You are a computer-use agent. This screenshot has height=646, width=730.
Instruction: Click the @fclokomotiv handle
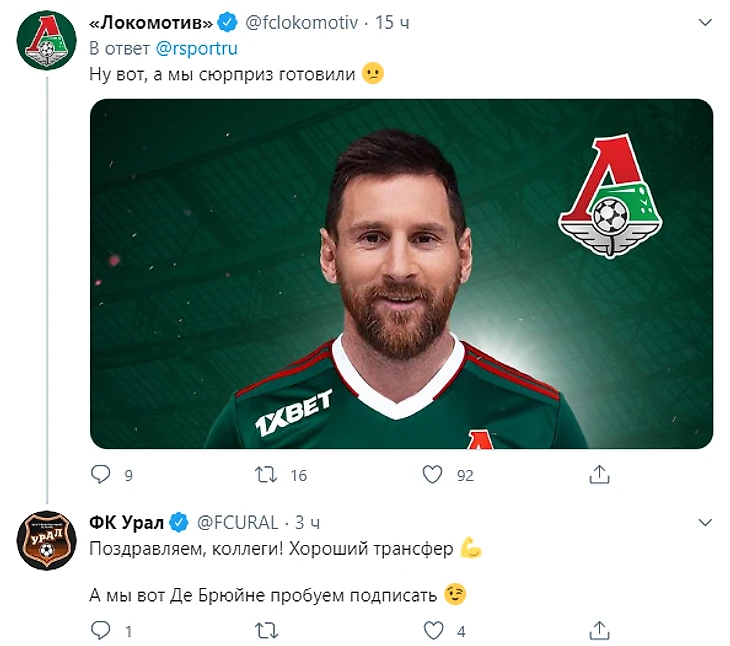click(x=303, y=22)
